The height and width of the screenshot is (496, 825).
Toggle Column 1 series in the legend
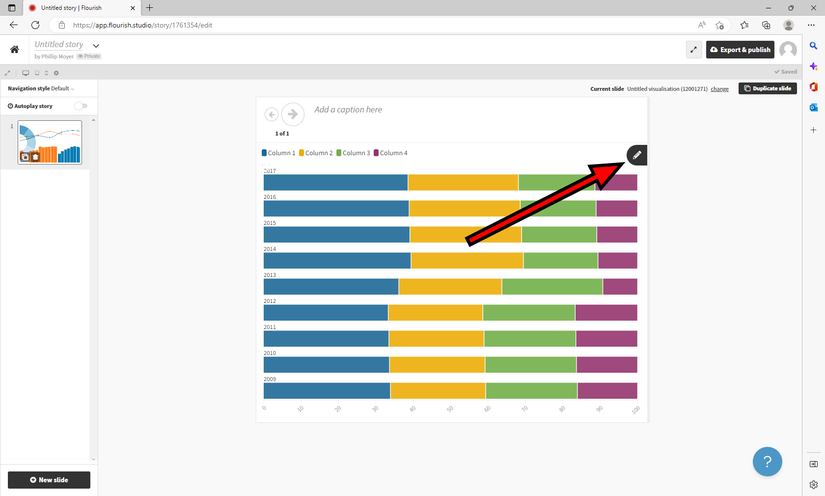pos(278,153)
